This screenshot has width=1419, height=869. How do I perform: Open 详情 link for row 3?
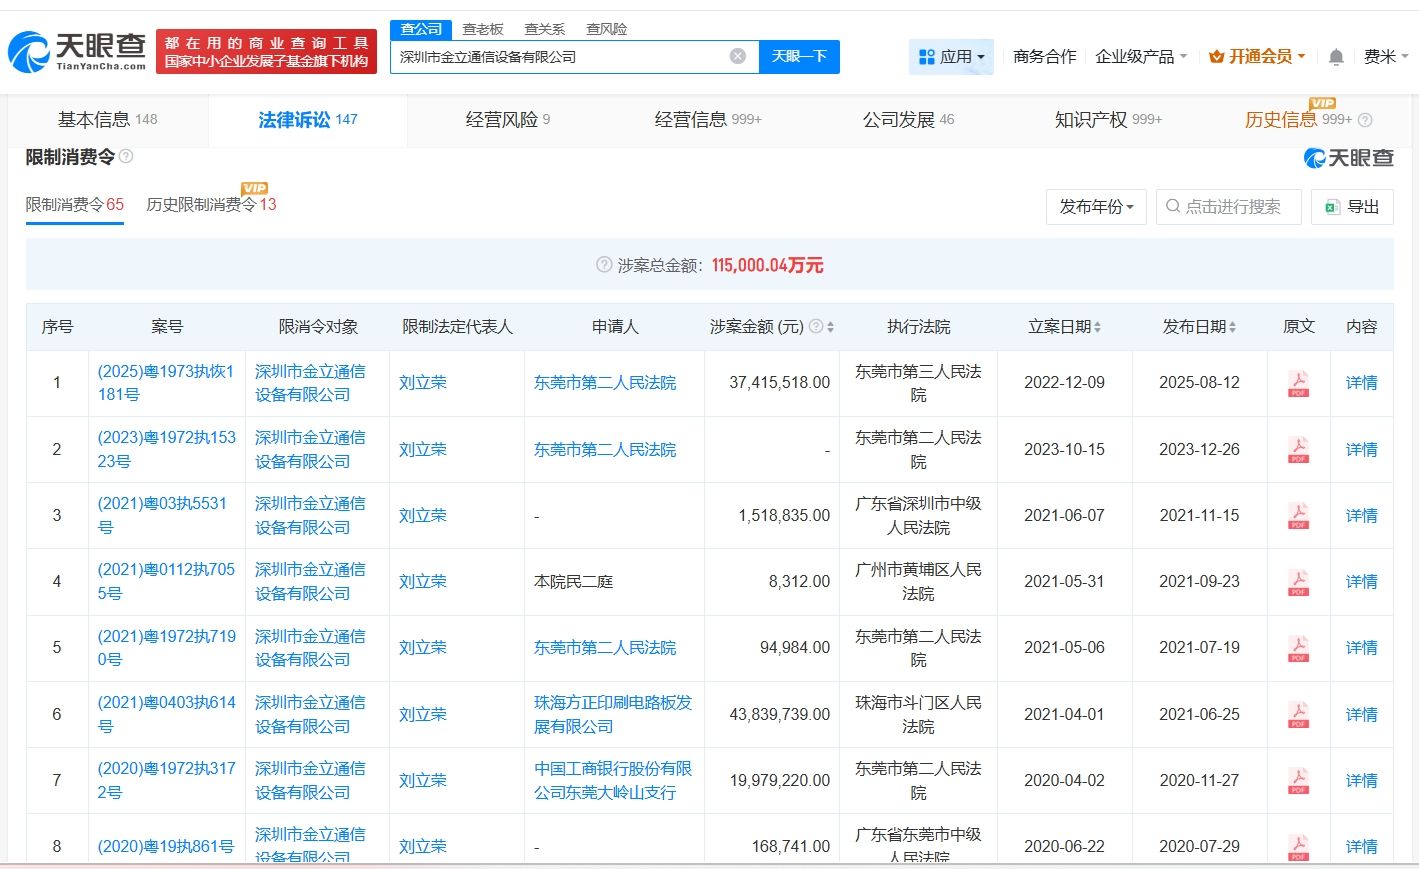1361,516
